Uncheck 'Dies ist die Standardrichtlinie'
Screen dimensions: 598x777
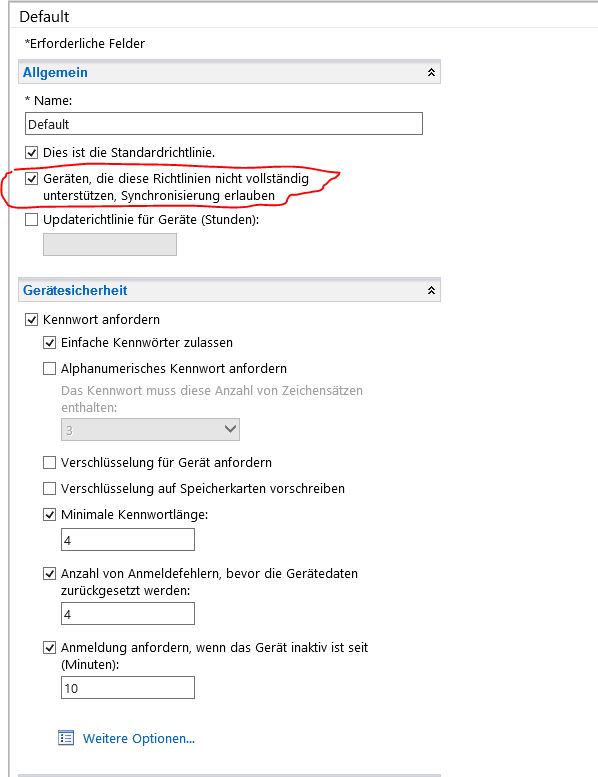[32, 153]
